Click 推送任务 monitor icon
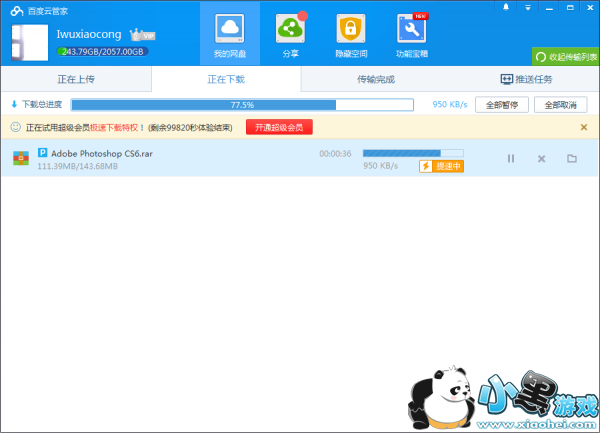The height and width of the screenshot is (433, 600). click(507, 79)
